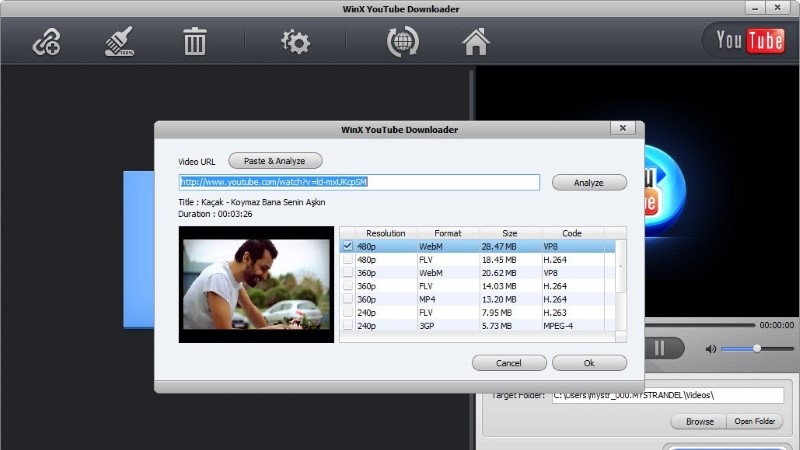This screenshot has width=800, height=450.
Task: Click the Target Folder path field
Action: (x=668, y=395)
